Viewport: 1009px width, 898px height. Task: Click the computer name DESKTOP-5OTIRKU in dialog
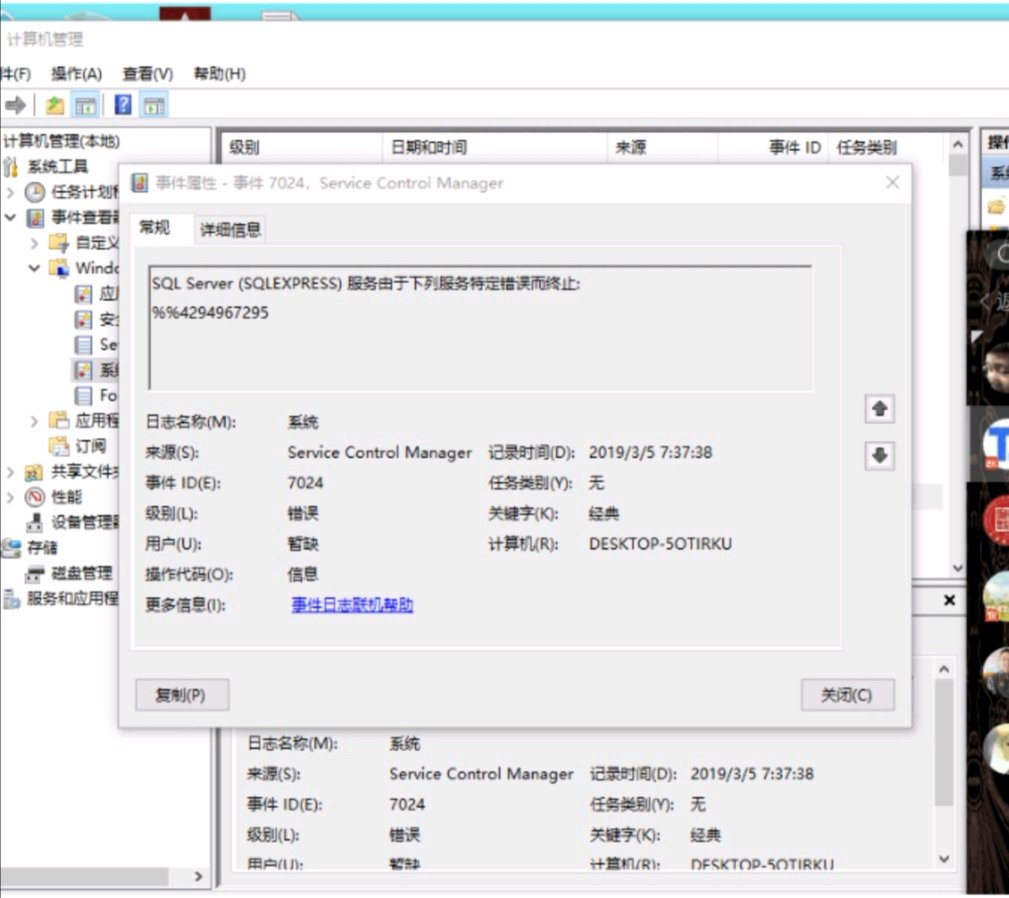click(660, 544)
